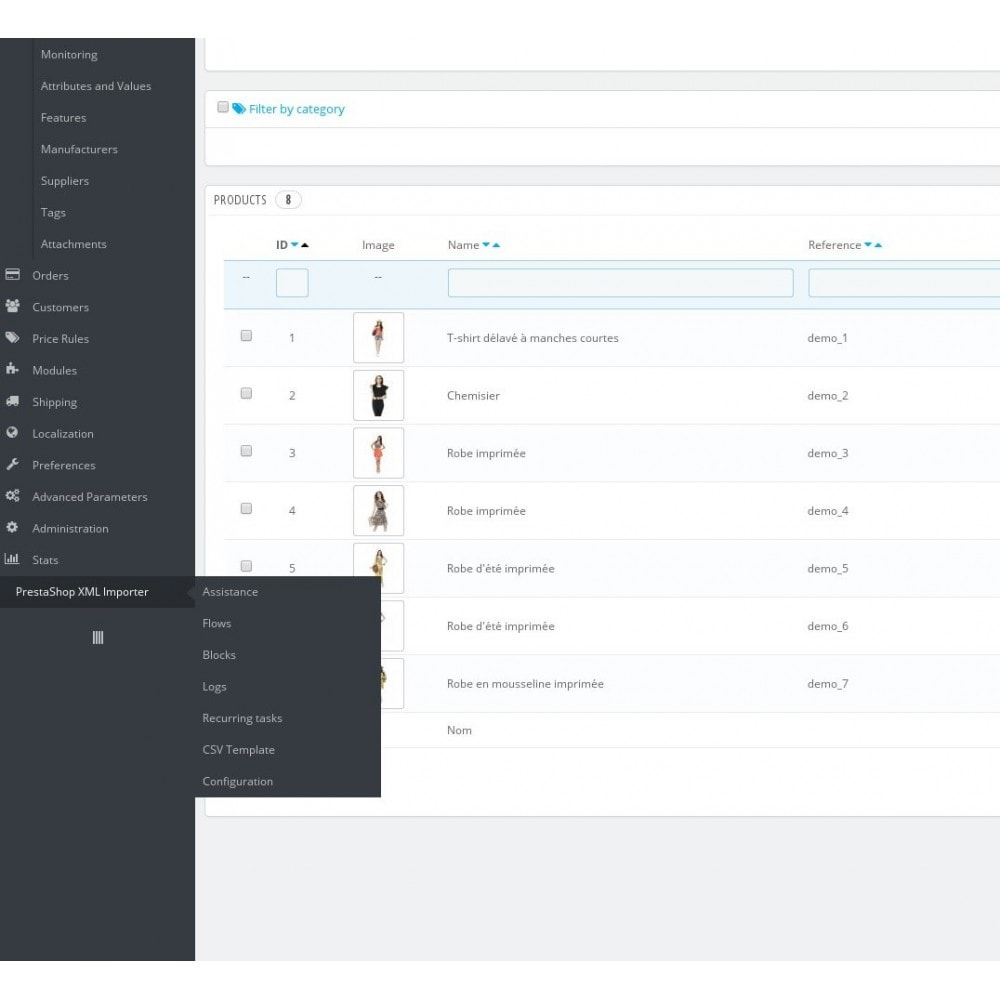Open Flows in XML Importer flyout
The image size is (1000, 1000).
pyautogui.click(x=217, y=623)
